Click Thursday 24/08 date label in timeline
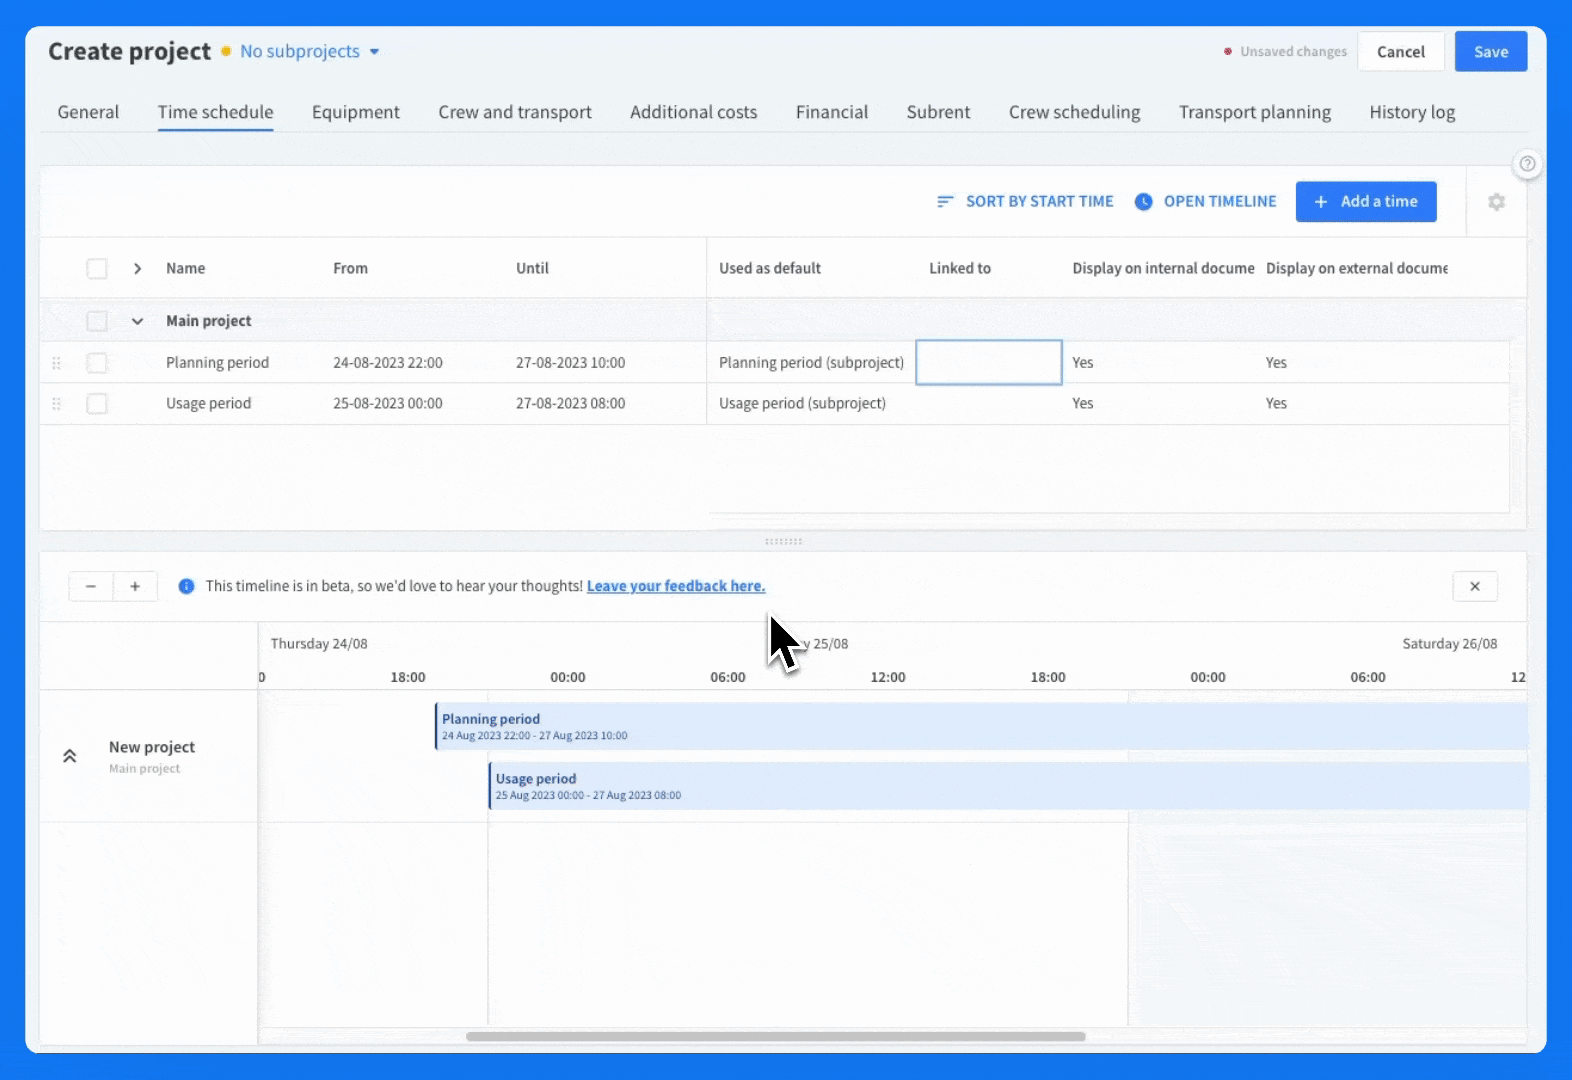This screenshot has height=1080, width=1572. click(319, 644)
